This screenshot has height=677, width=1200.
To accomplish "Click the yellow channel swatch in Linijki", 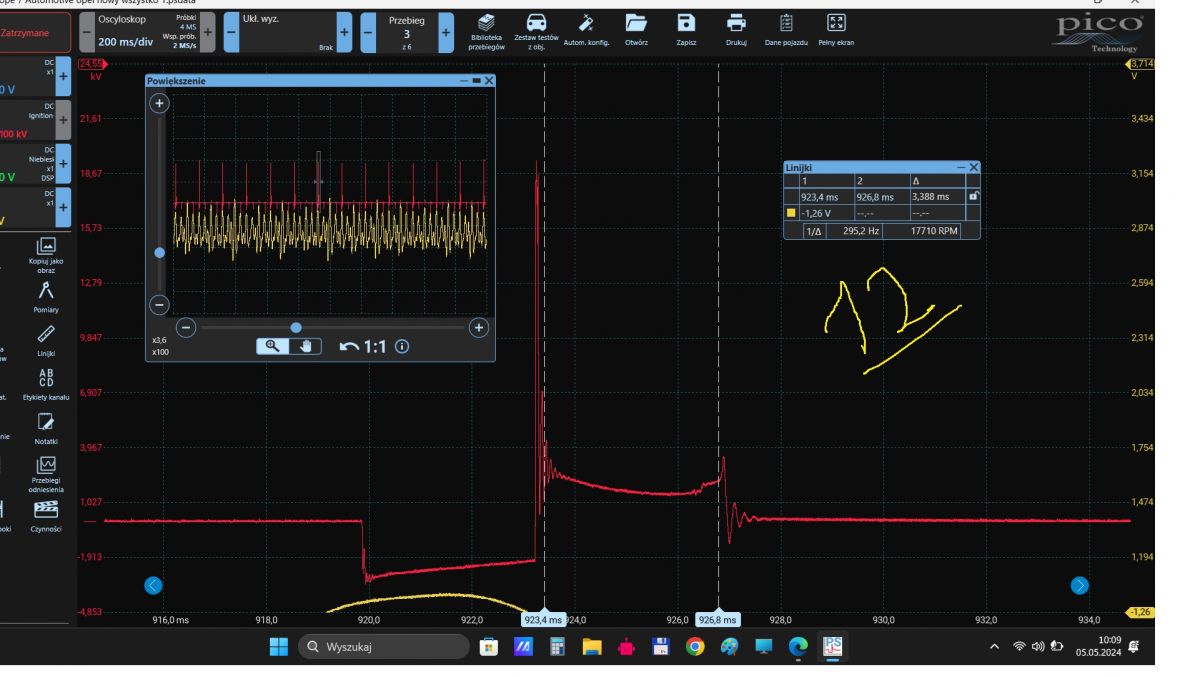I will coord(792,213).
